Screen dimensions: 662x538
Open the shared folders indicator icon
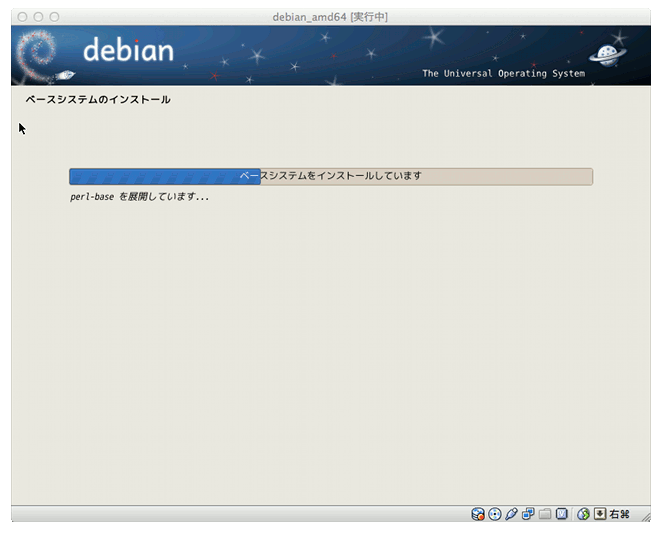click(545, 514)
